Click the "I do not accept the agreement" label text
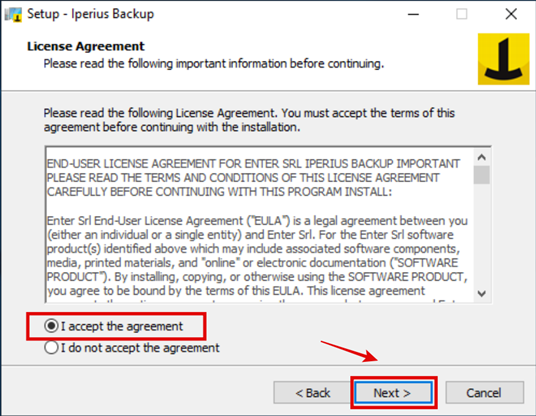Screen dimensions: 536x416 click(140, 348)
